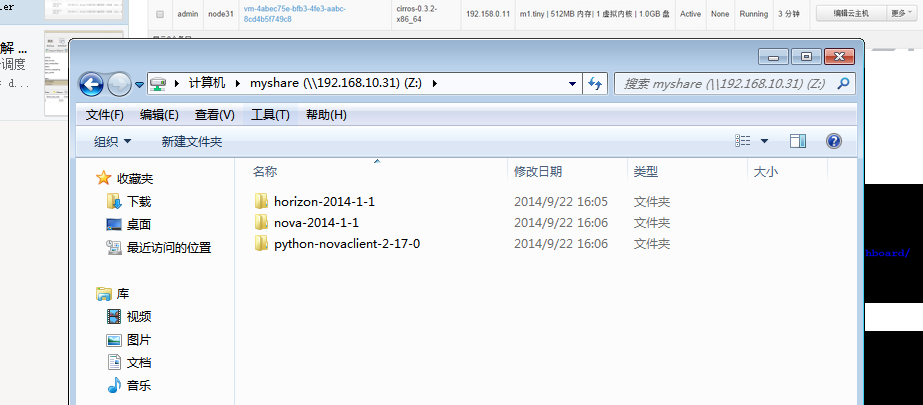Open 音乐 library
The image size is (923, 405).
(139, 386)
